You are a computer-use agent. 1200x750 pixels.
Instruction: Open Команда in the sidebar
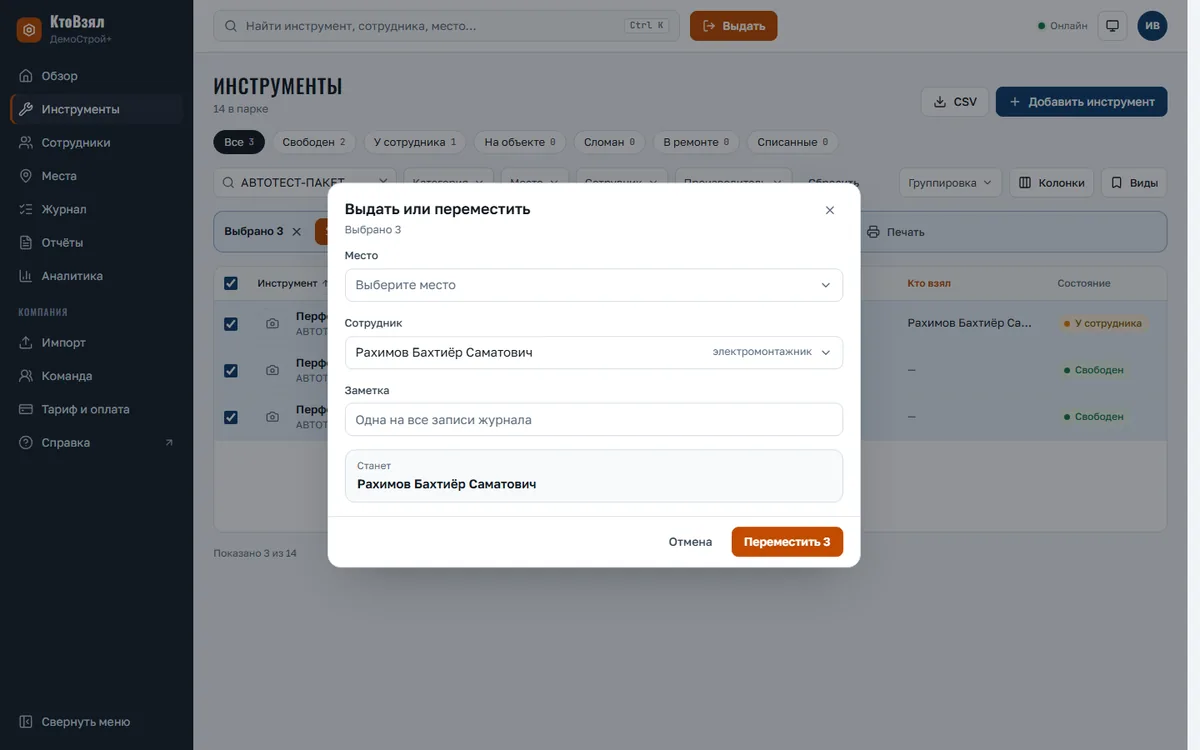pyautogui.click(x=96, y=376)
